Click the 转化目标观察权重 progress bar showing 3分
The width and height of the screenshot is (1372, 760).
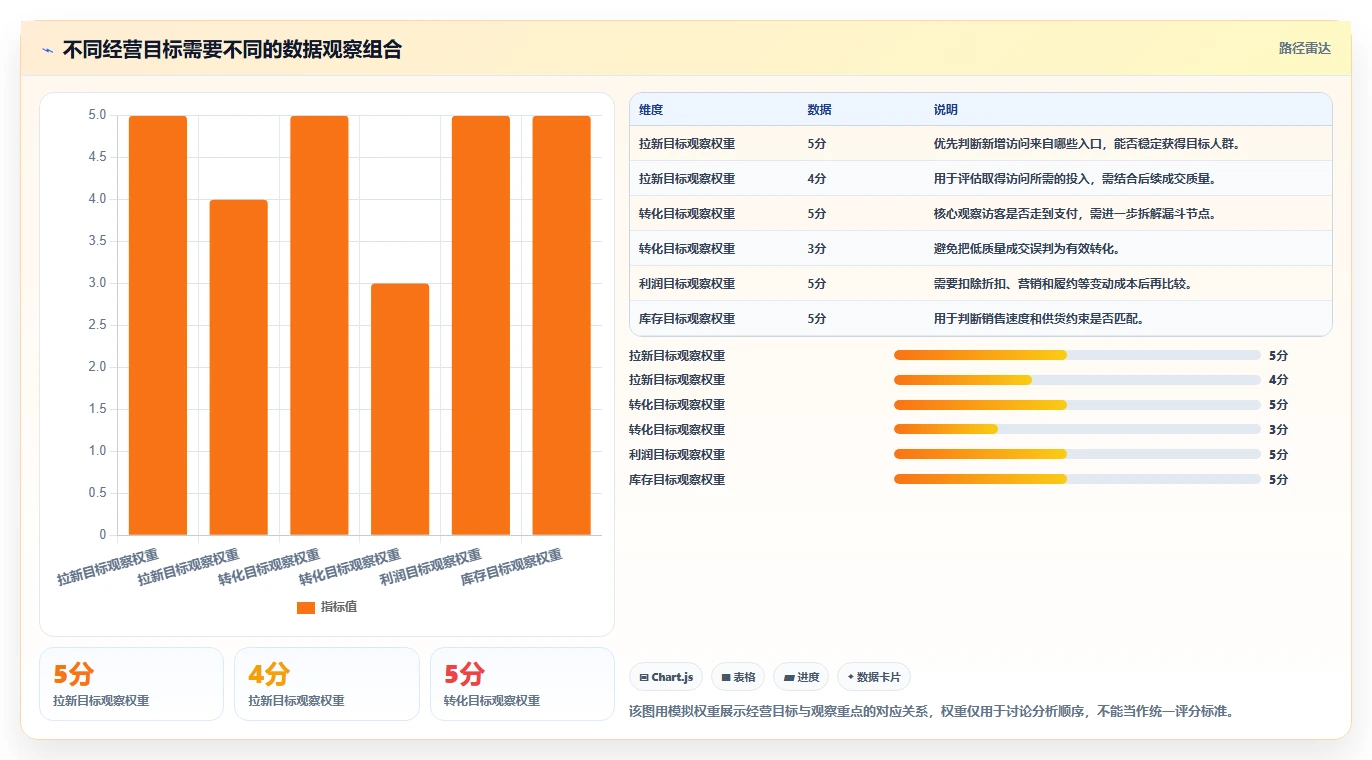tap(1077, 430)
